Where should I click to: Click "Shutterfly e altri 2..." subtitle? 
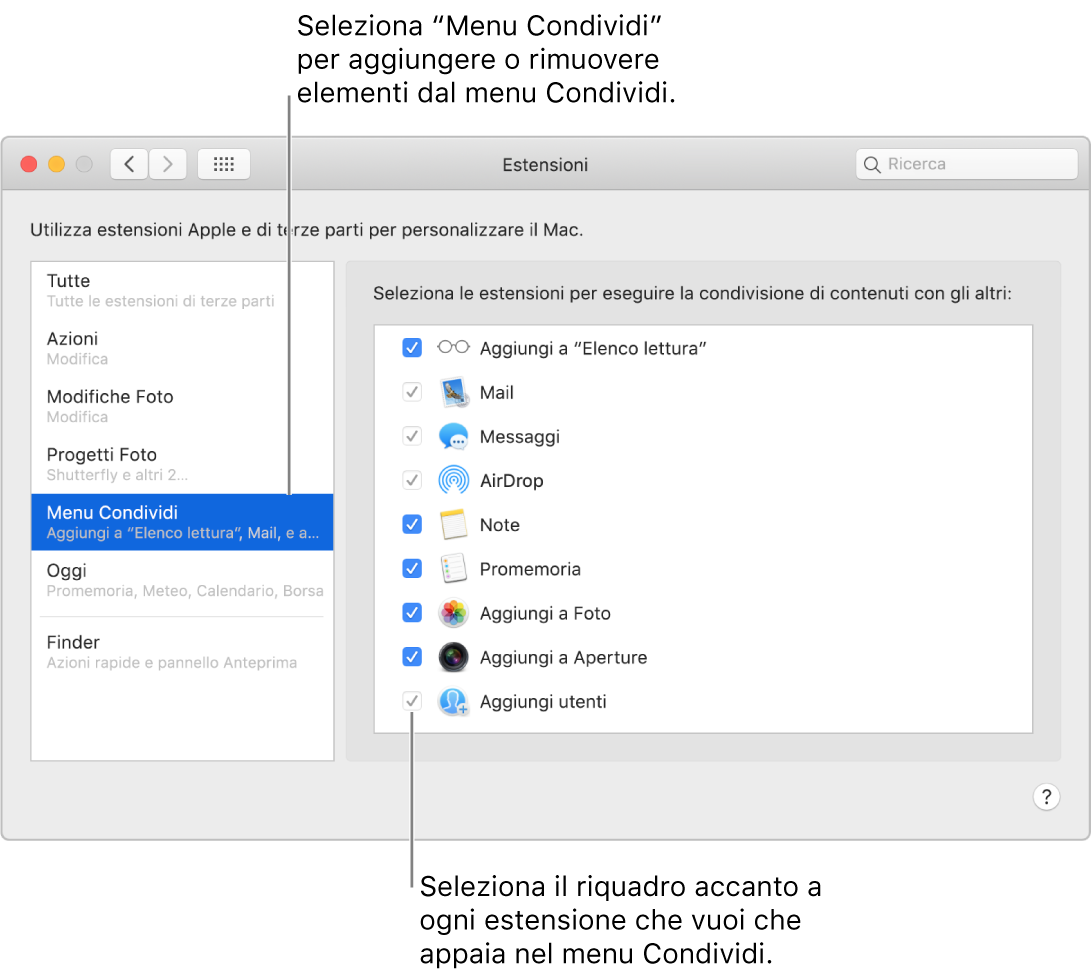tap(117, 475)
